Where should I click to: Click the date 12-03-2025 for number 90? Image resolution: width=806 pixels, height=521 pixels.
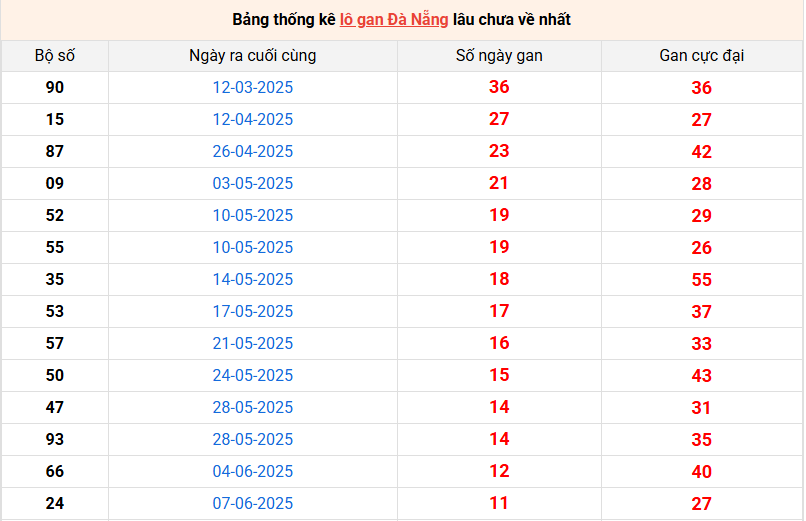tap(253, 88)
